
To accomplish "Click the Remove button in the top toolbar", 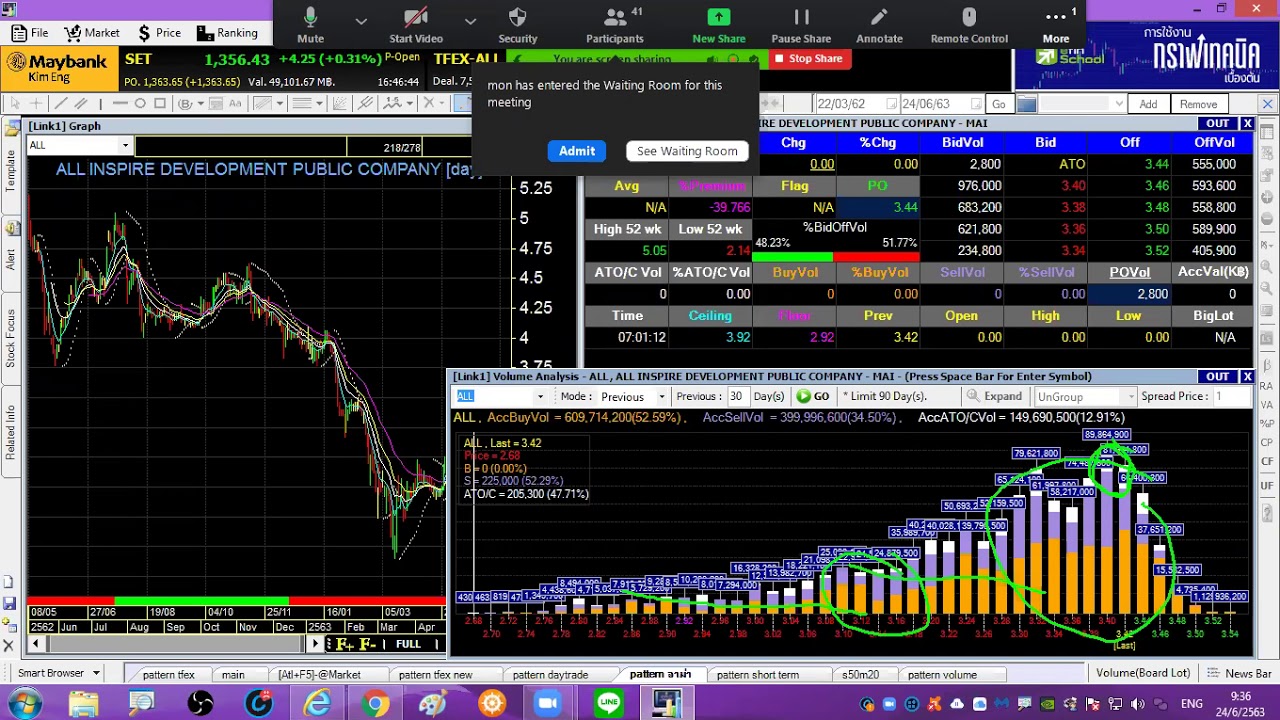I will [1198, 104].
